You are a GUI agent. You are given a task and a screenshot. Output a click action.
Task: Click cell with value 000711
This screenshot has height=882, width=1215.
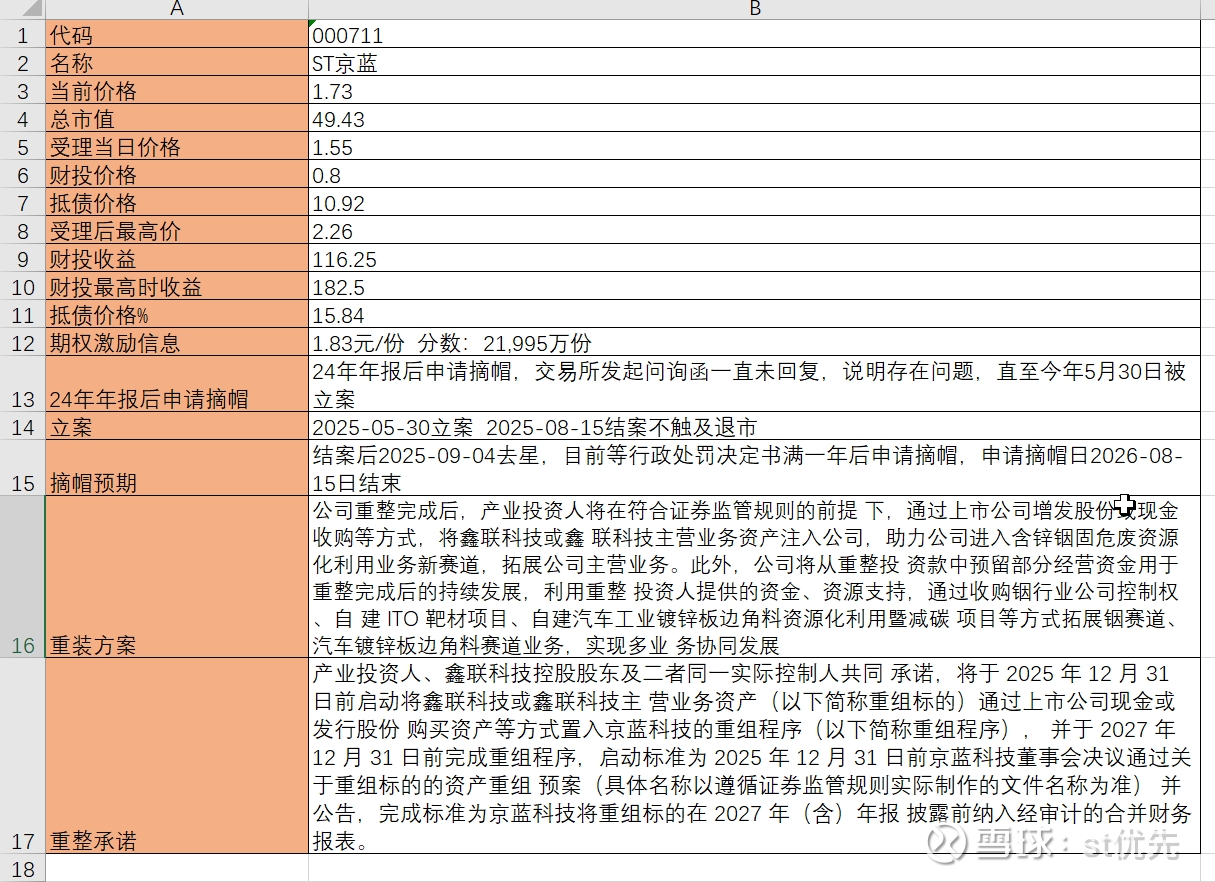755,34
